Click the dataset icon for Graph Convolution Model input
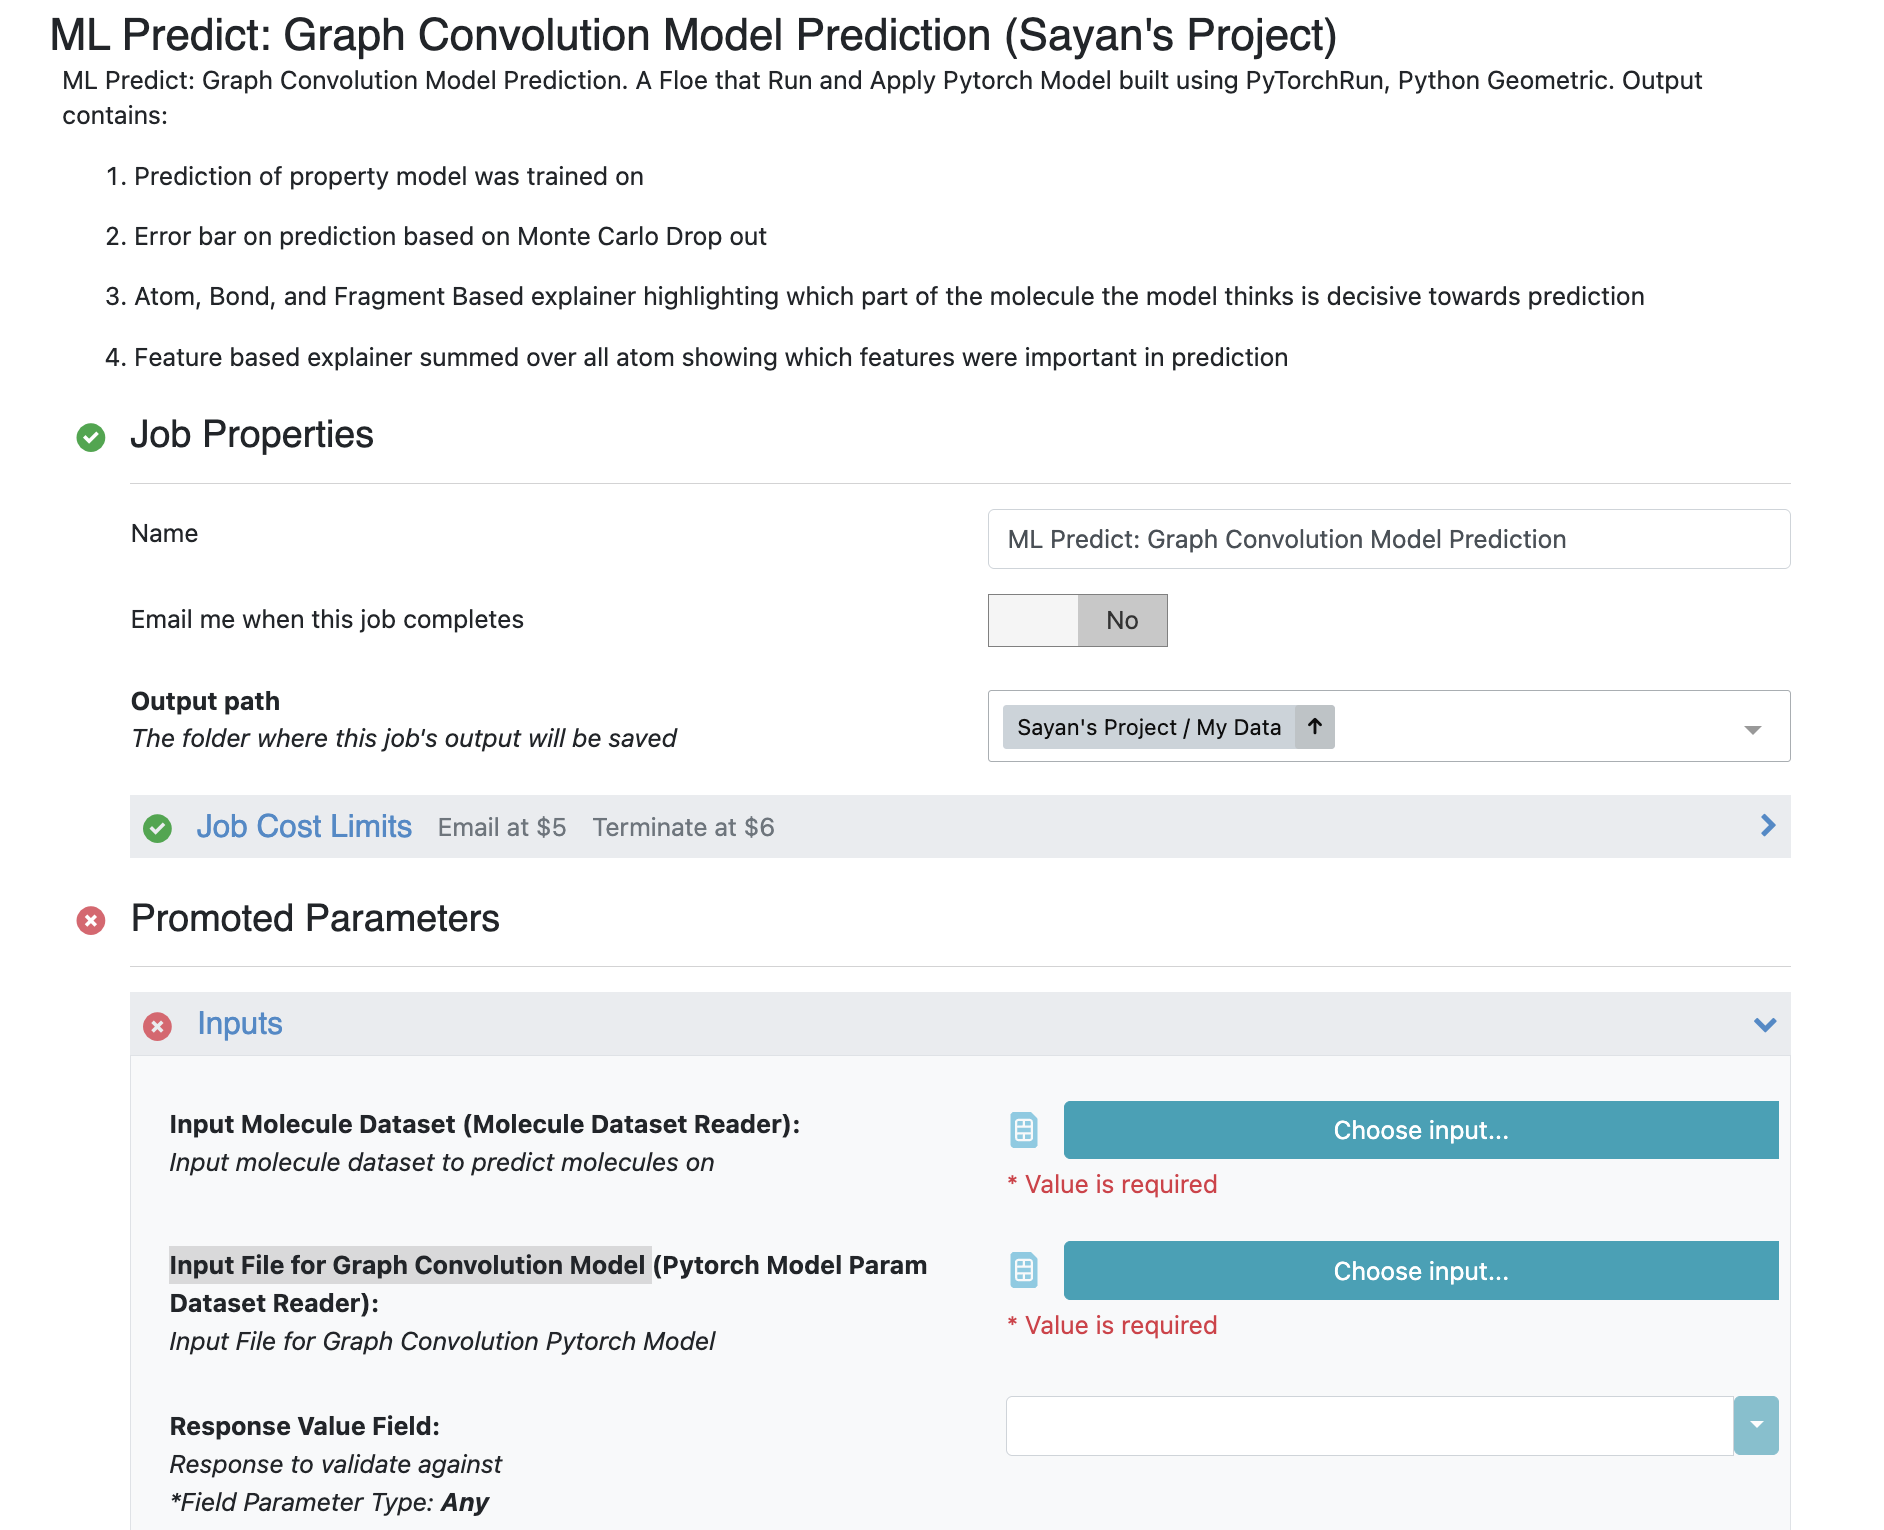Screen dimensions: 1884x1530 point(1024,1271)
